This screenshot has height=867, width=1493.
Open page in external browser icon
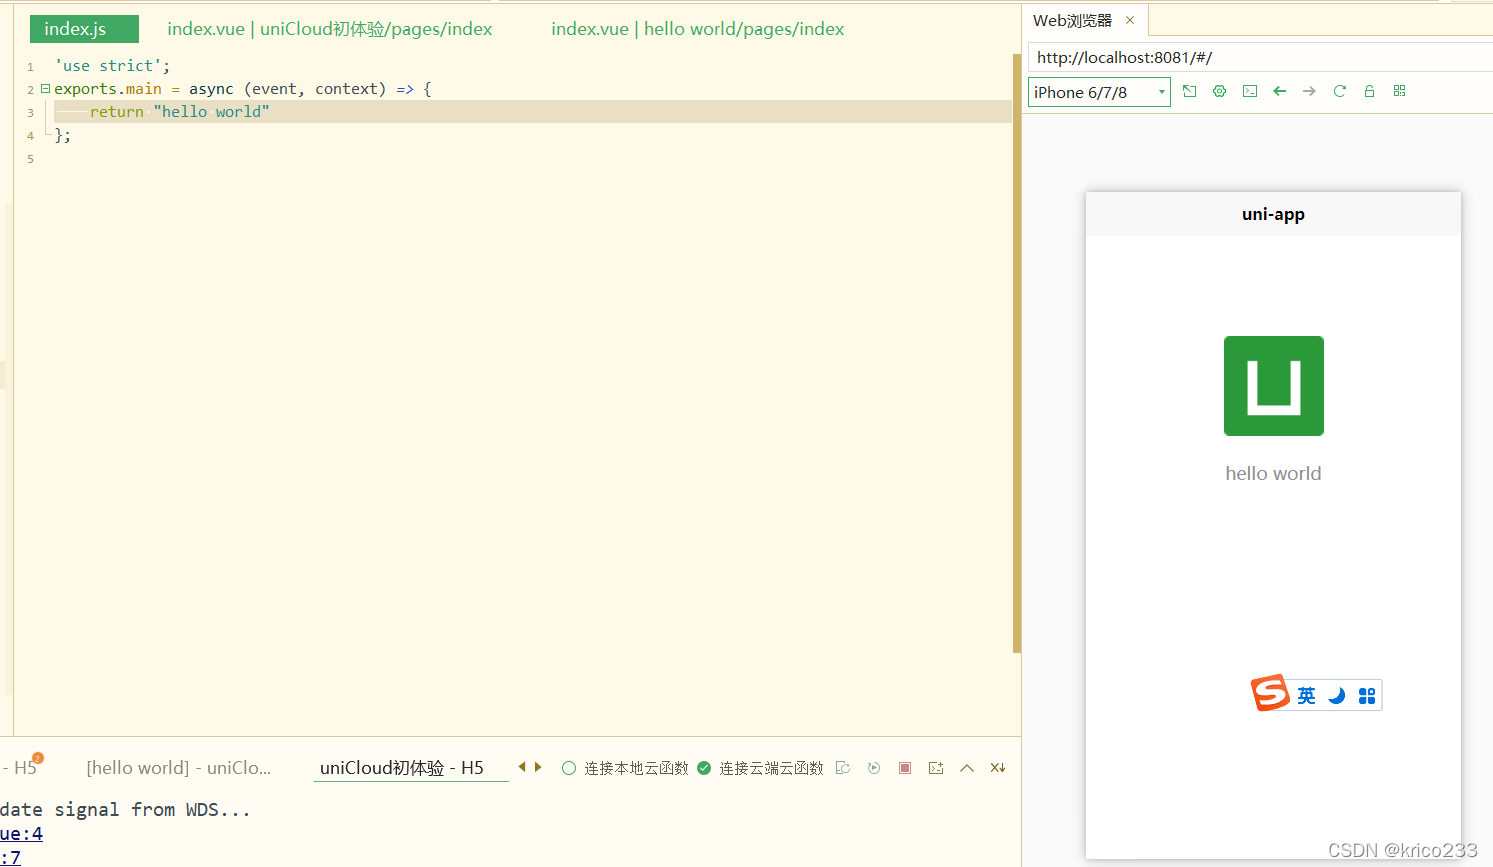point(1189,91)
